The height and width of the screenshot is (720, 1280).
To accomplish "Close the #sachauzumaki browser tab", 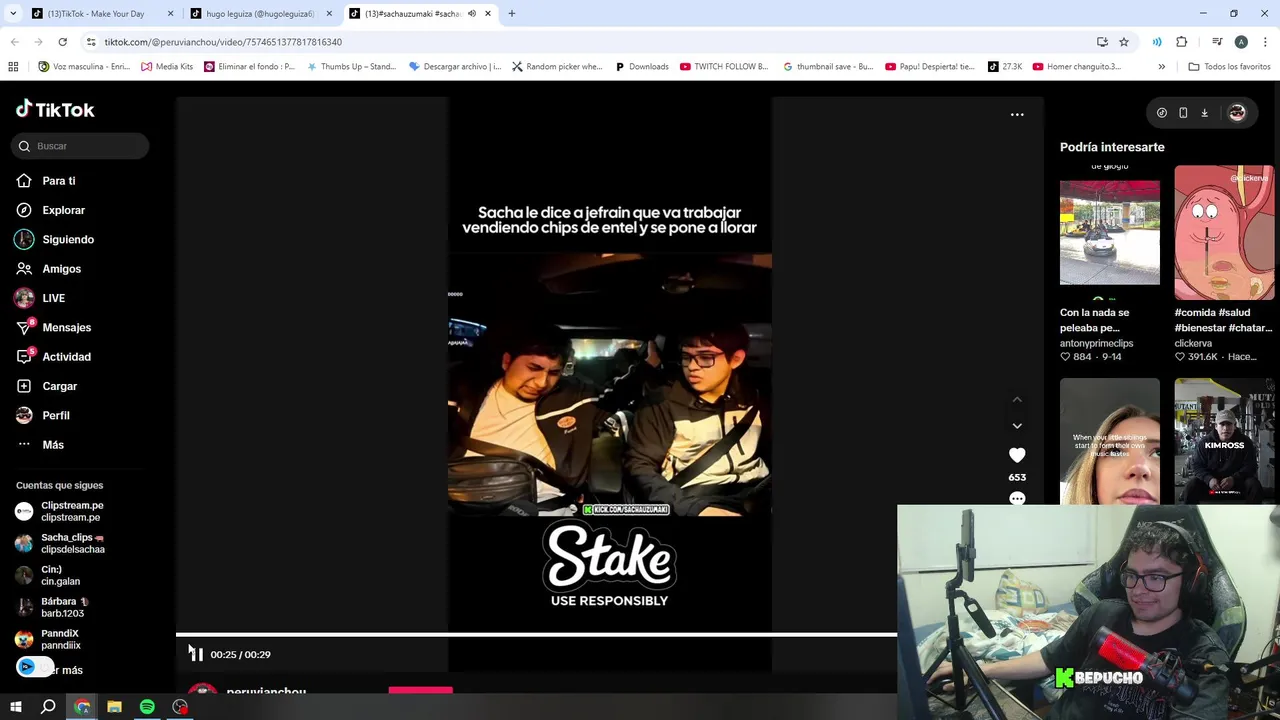I will pos(488,14).
